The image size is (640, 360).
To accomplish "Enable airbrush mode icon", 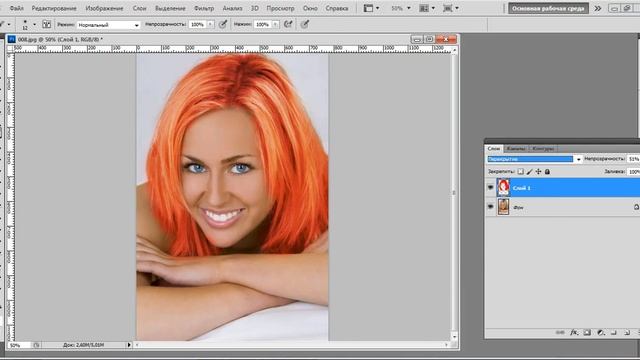I will tap(288, 24).
